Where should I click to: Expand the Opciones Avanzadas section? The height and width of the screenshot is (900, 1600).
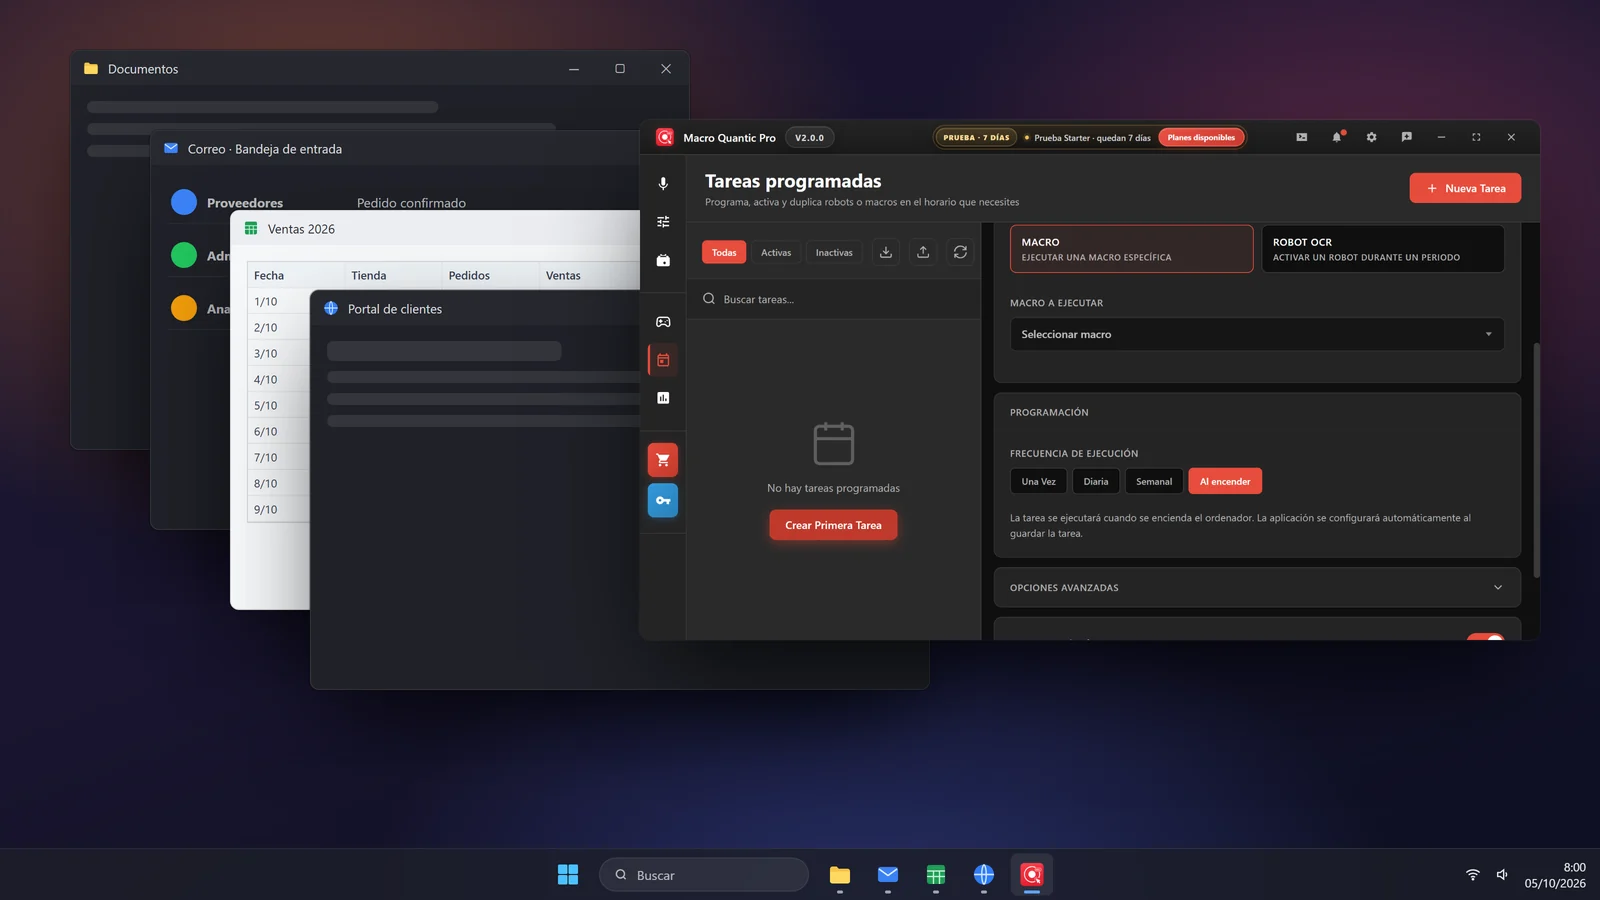click(1257, 588)
